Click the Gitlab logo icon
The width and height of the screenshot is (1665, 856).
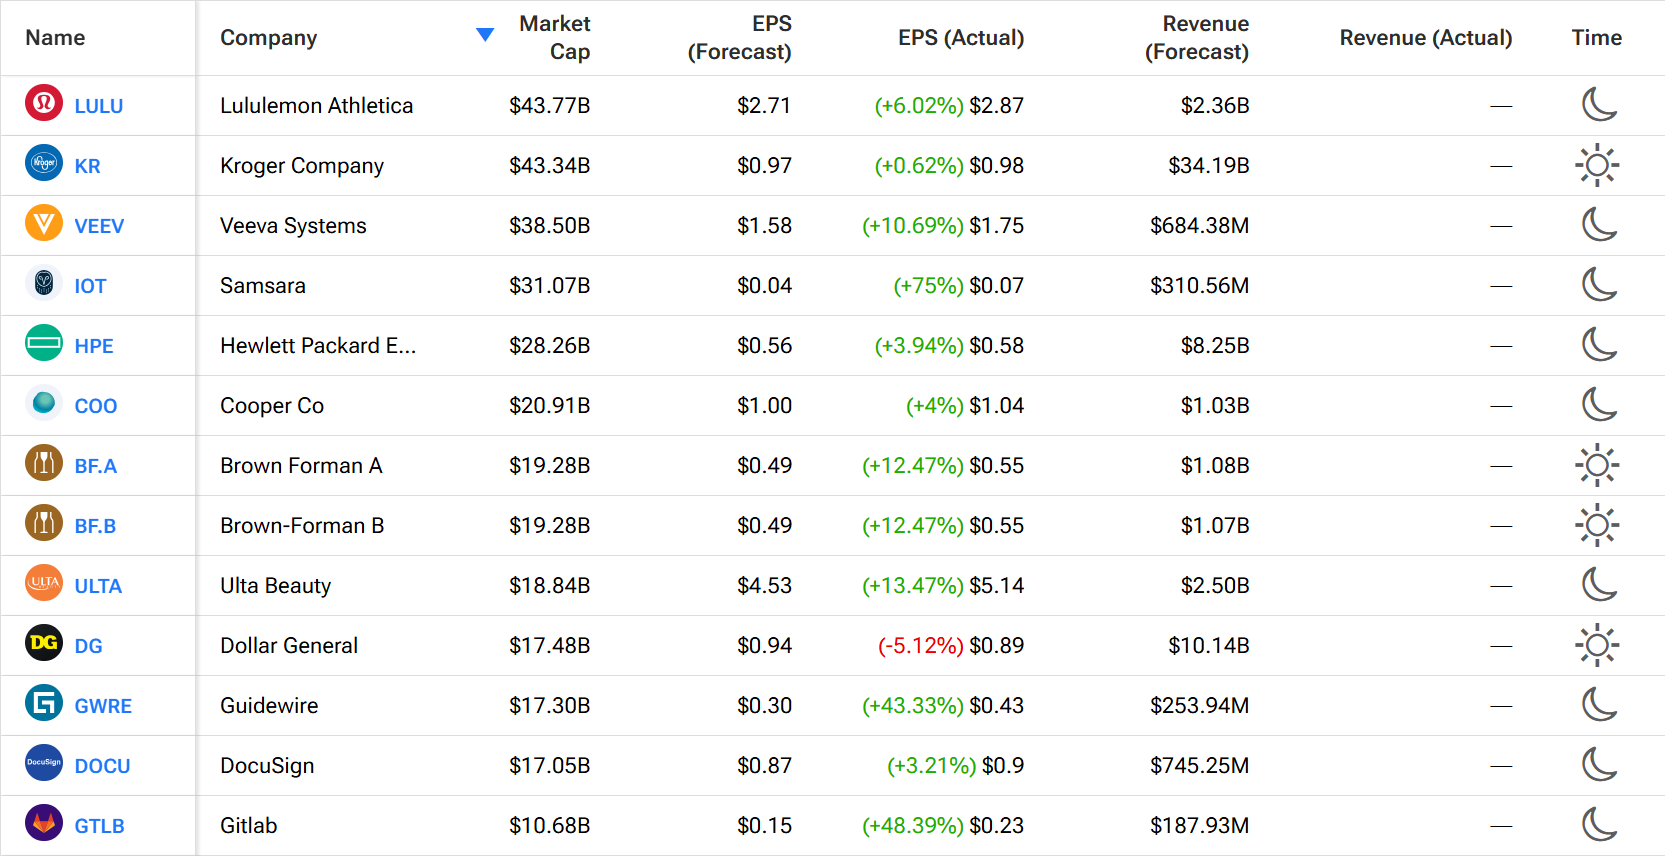click(44, 823)
